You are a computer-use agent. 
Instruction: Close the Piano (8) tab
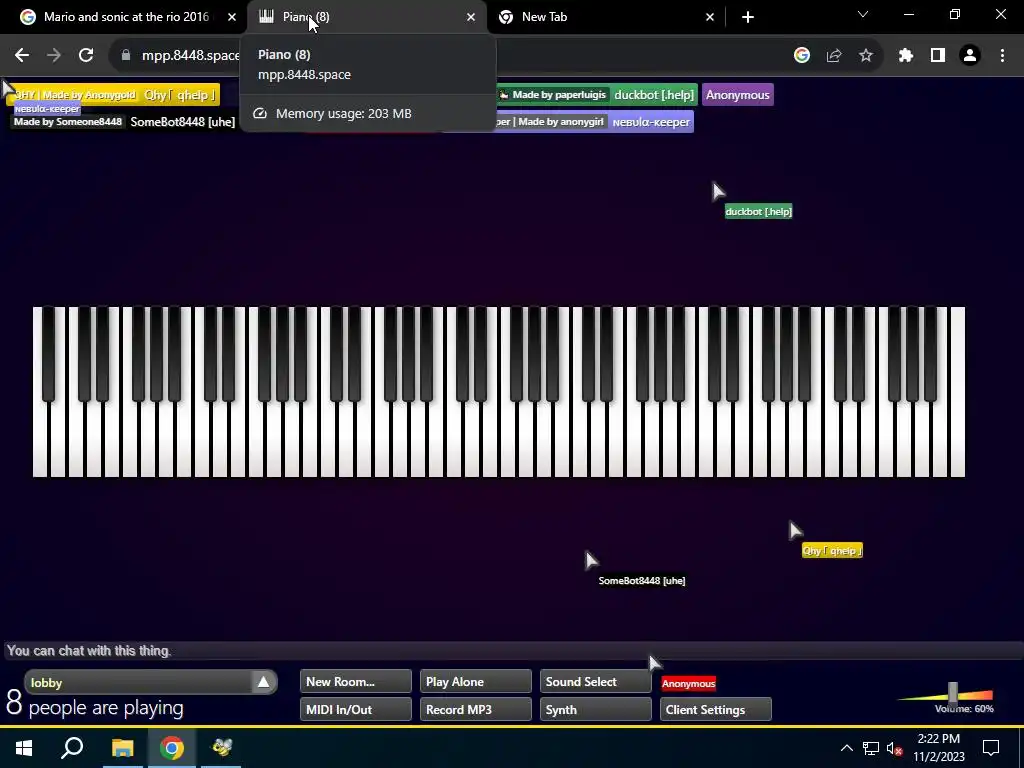click(x=471, y=17)
